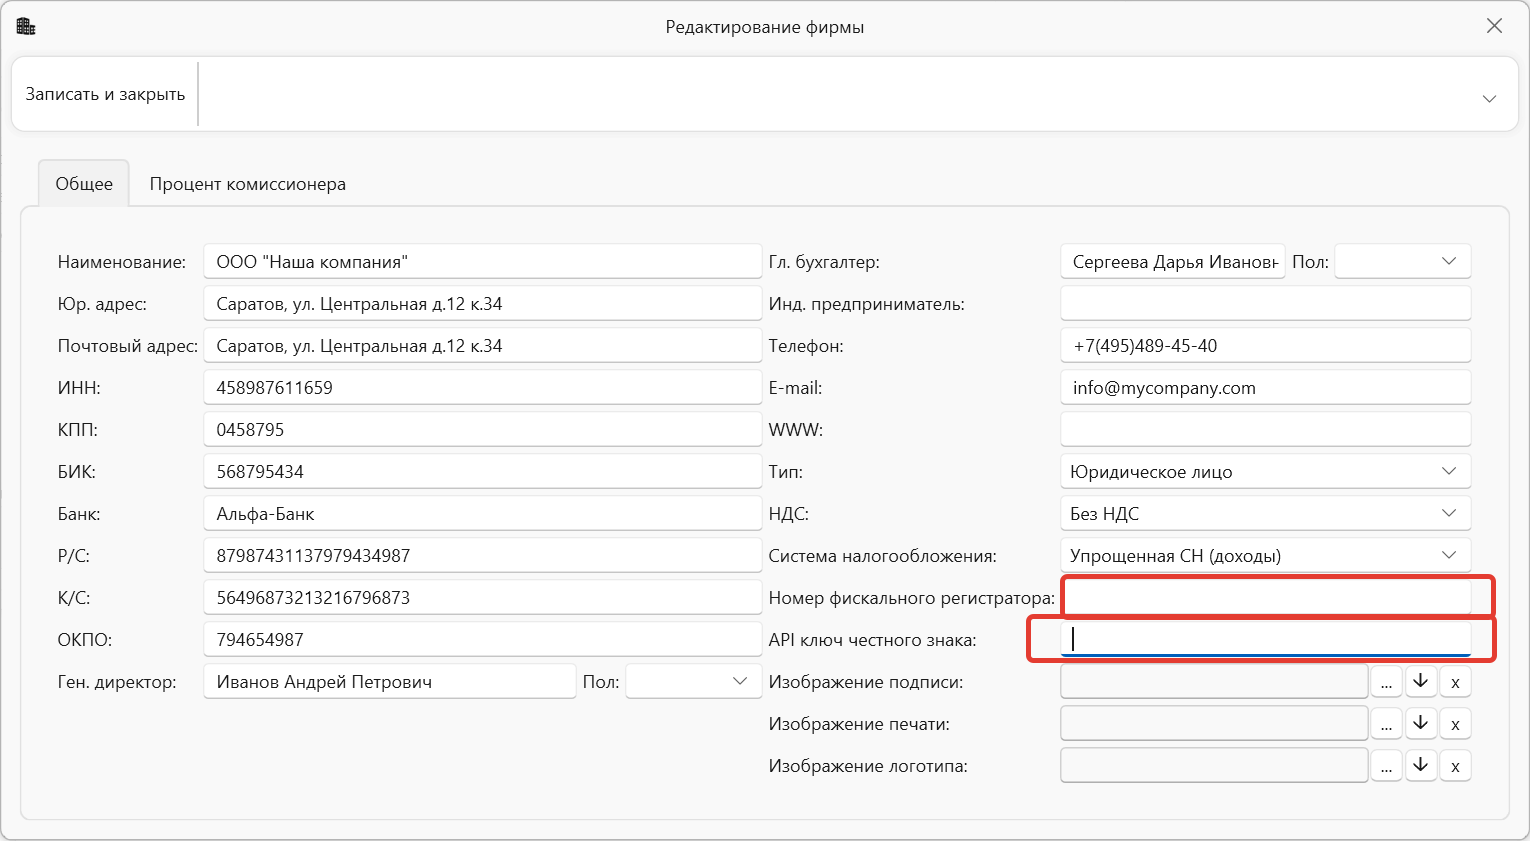Open Пол dropdown for Ген. директор
The height and width of the screenshot is (841, 1530).
click(693, 681)
